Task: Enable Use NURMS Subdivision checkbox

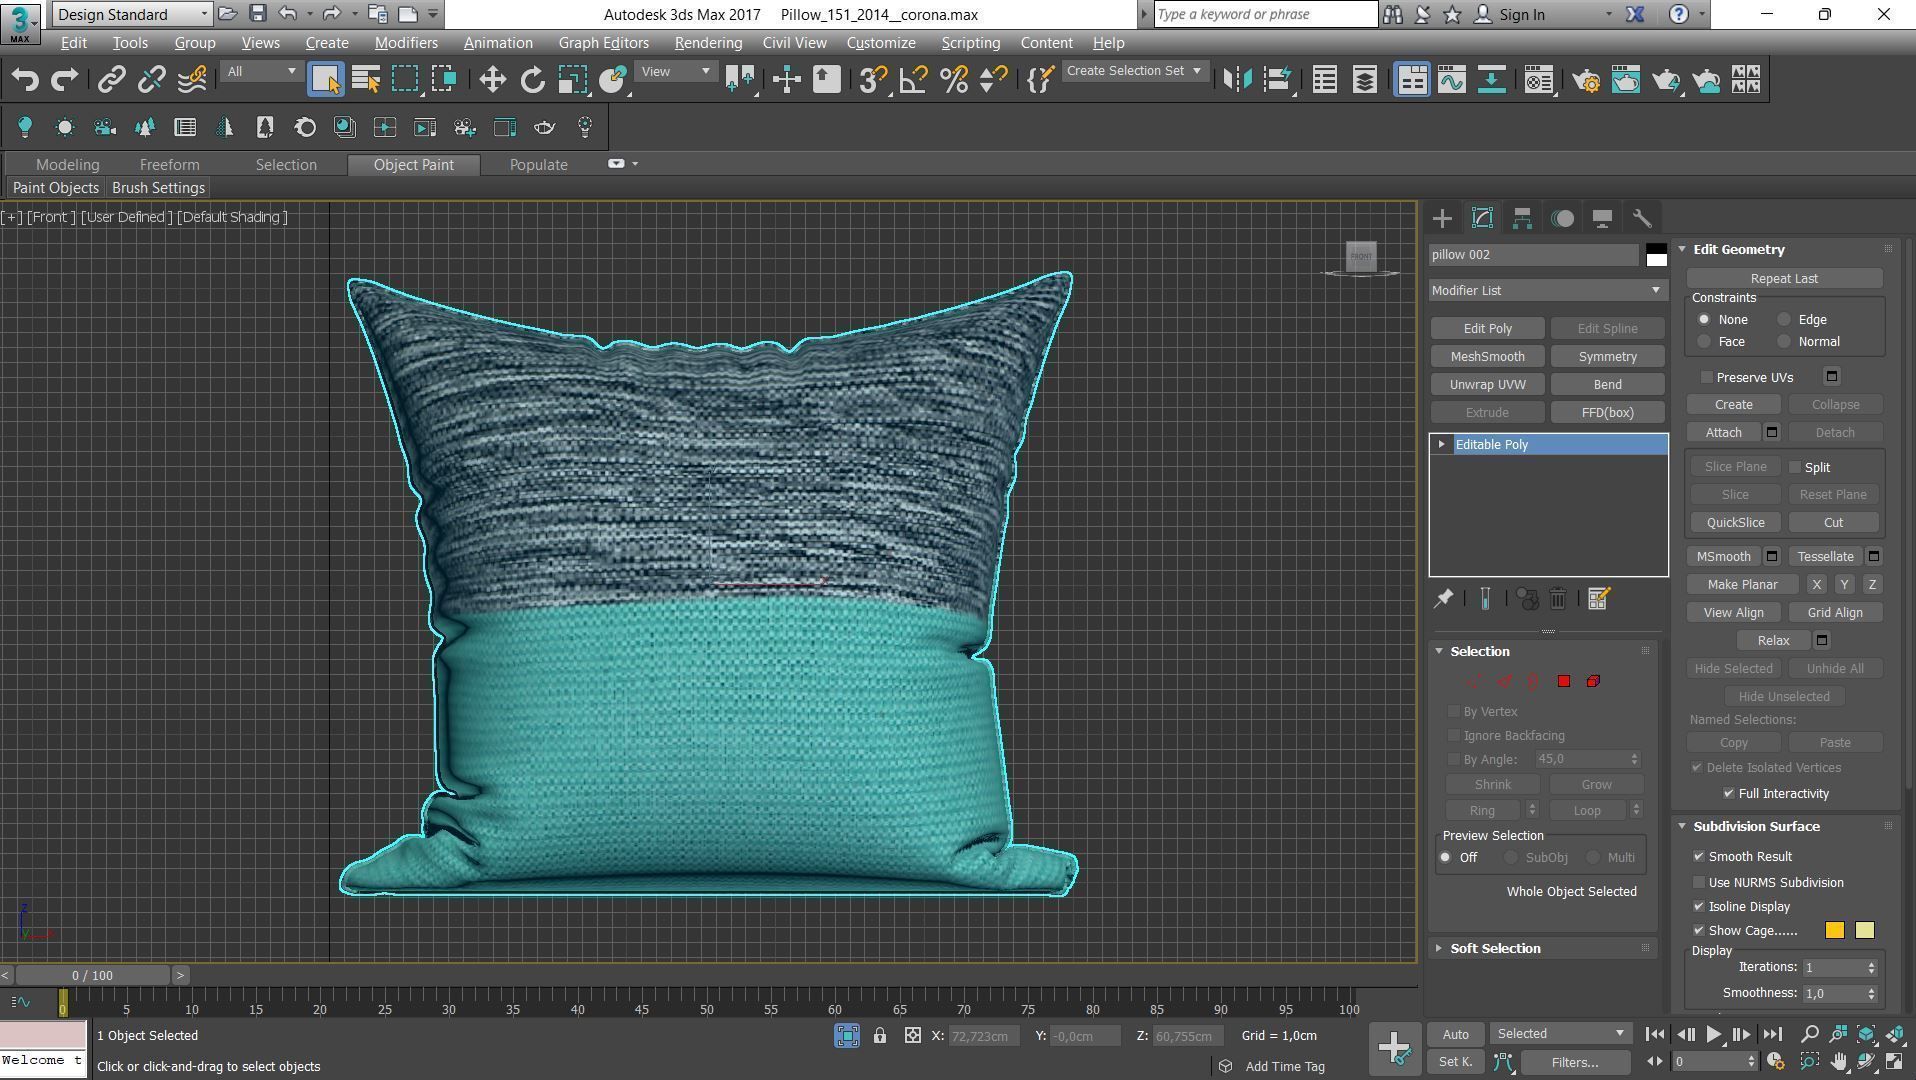Action: pos(1699,882)
